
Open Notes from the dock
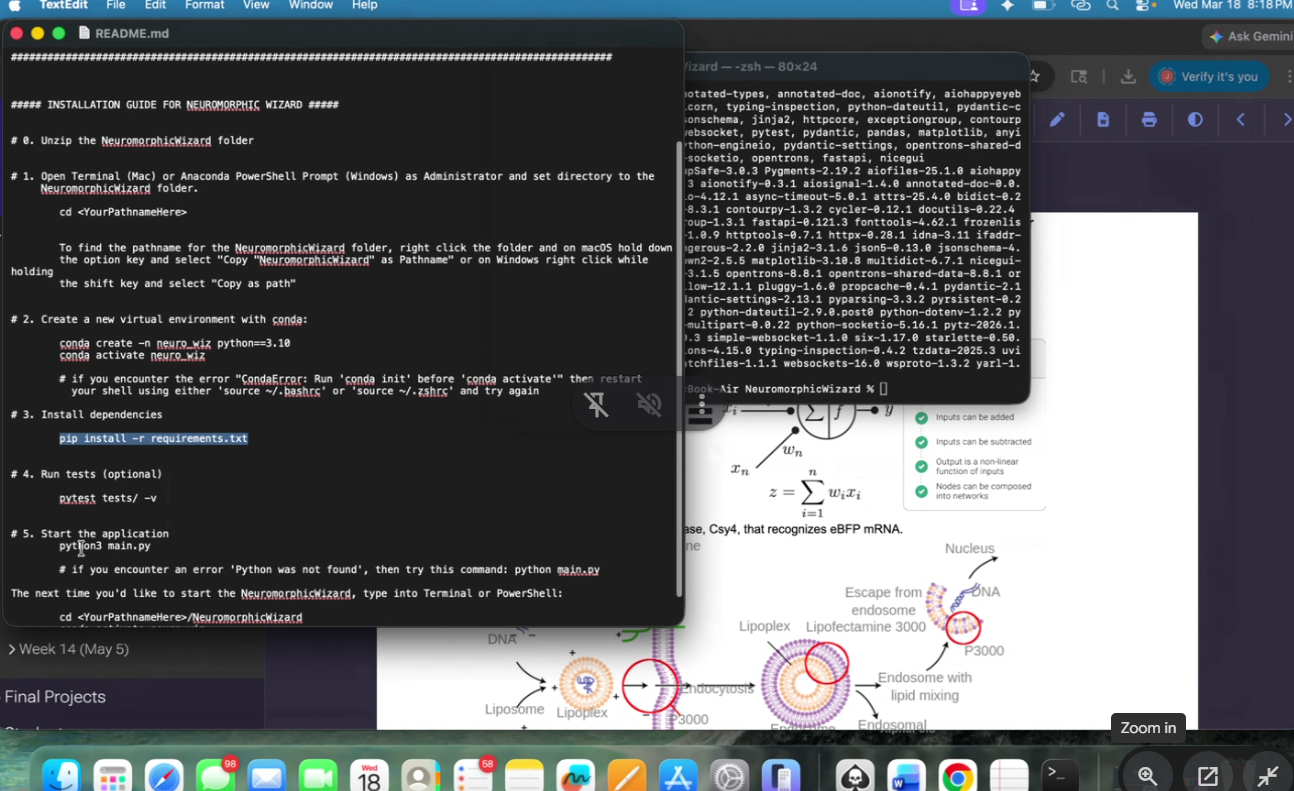[x=523, y=776]
